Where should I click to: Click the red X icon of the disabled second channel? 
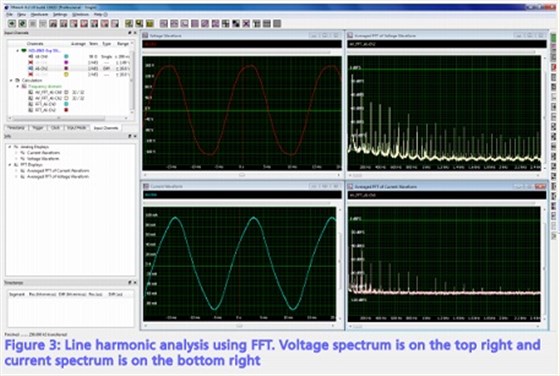pyautogui.click(x=31, y=62)
